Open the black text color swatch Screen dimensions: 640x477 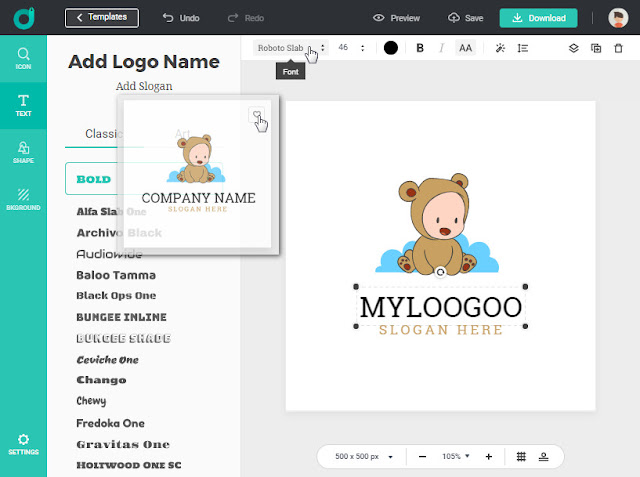point(391,48)
